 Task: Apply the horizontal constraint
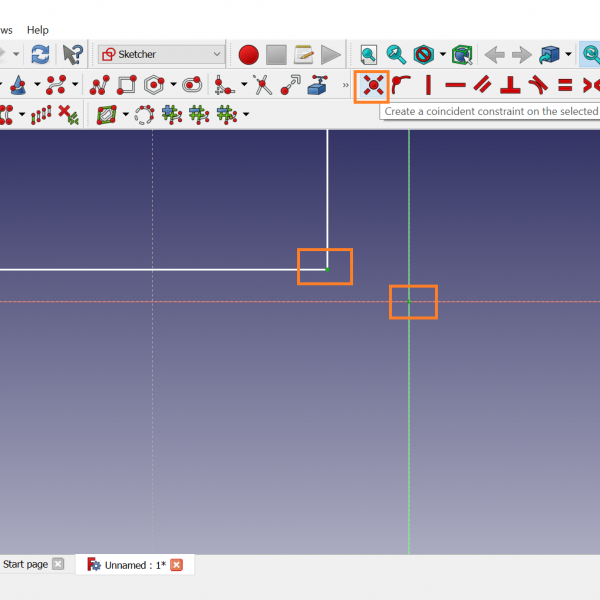click(x=455, y=85)
